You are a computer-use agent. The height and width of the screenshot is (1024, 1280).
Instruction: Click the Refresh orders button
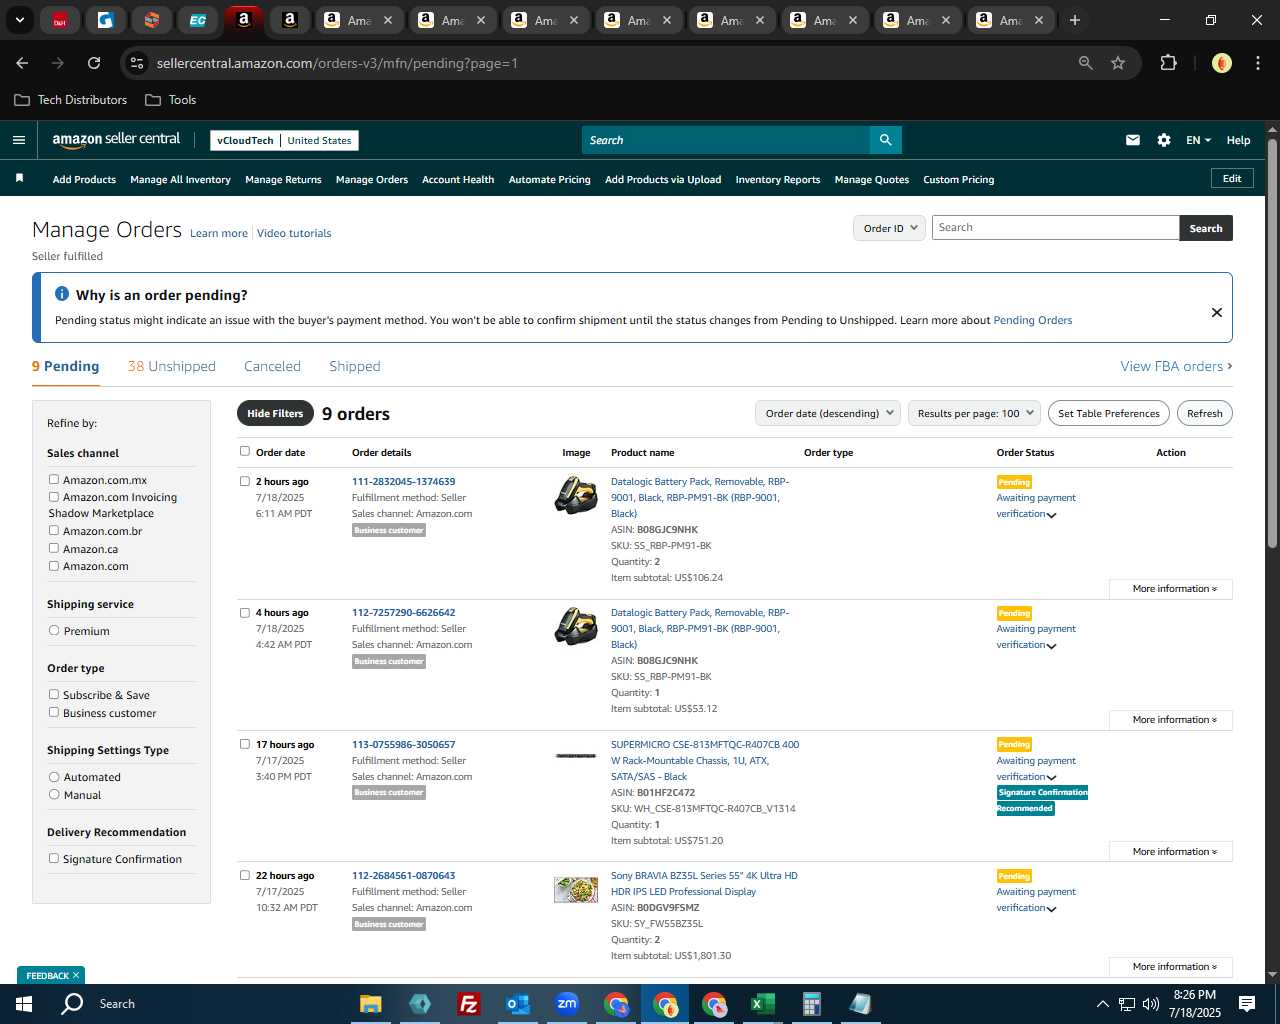click(1204, 413)
